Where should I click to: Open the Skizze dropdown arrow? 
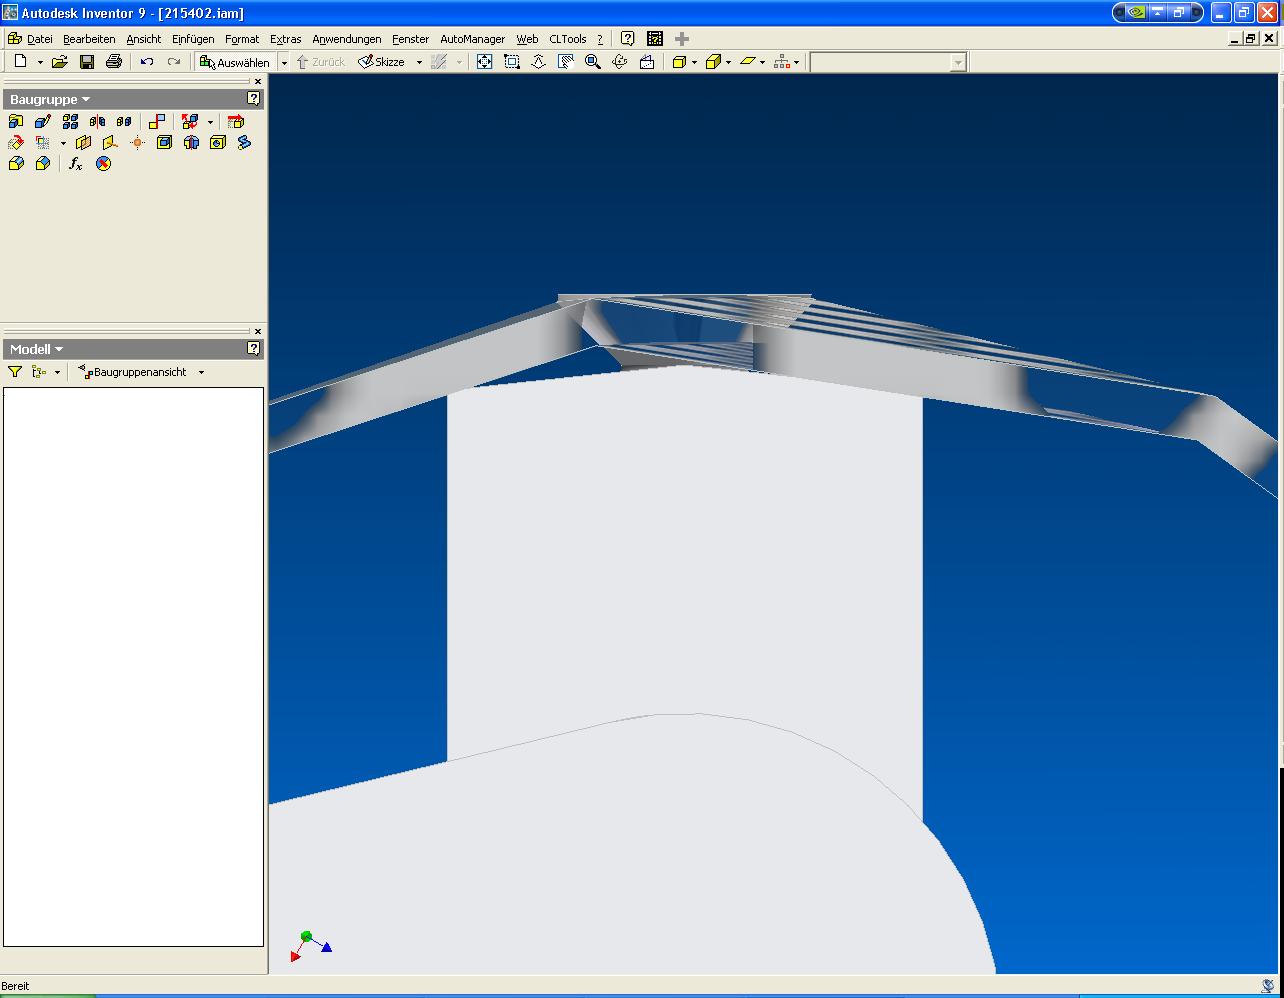419,62
